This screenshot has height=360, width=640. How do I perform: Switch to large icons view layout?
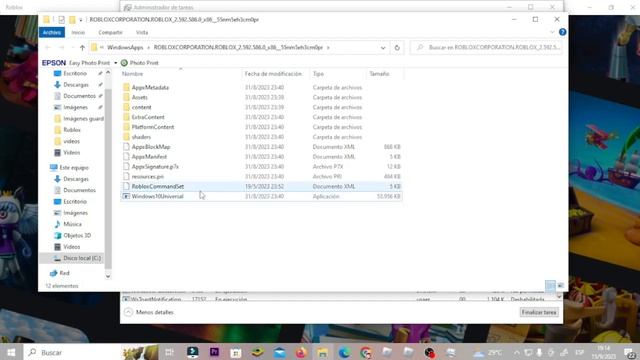coord(561,286)
